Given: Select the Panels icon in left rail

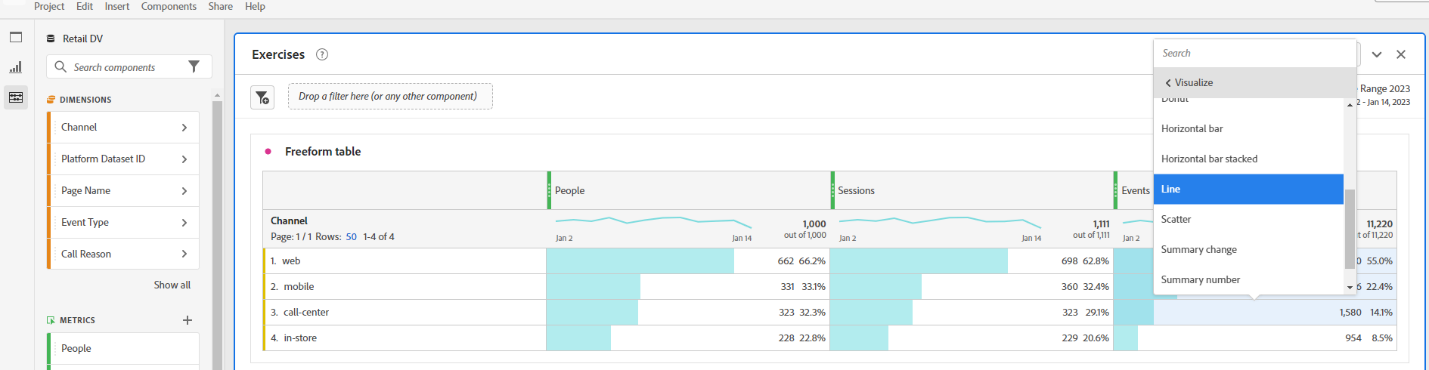Looking at the screenshot, I should coord(16,37).
